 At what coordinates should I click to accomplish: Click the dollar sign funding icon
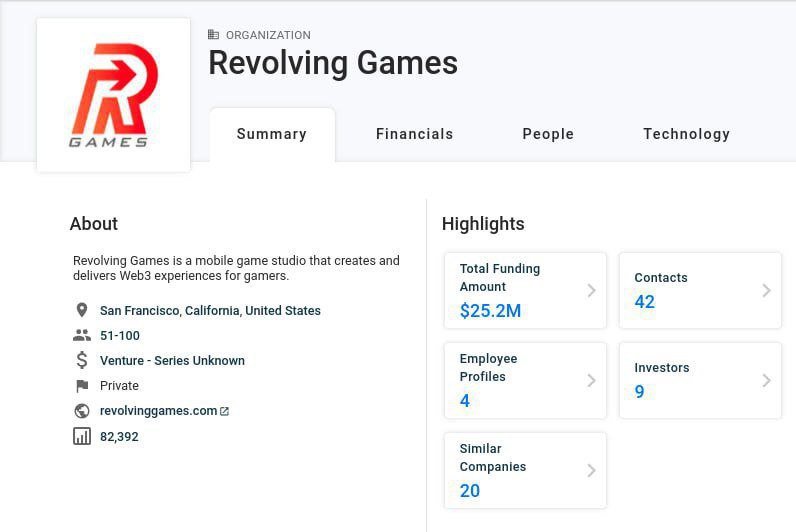(82, 361)
